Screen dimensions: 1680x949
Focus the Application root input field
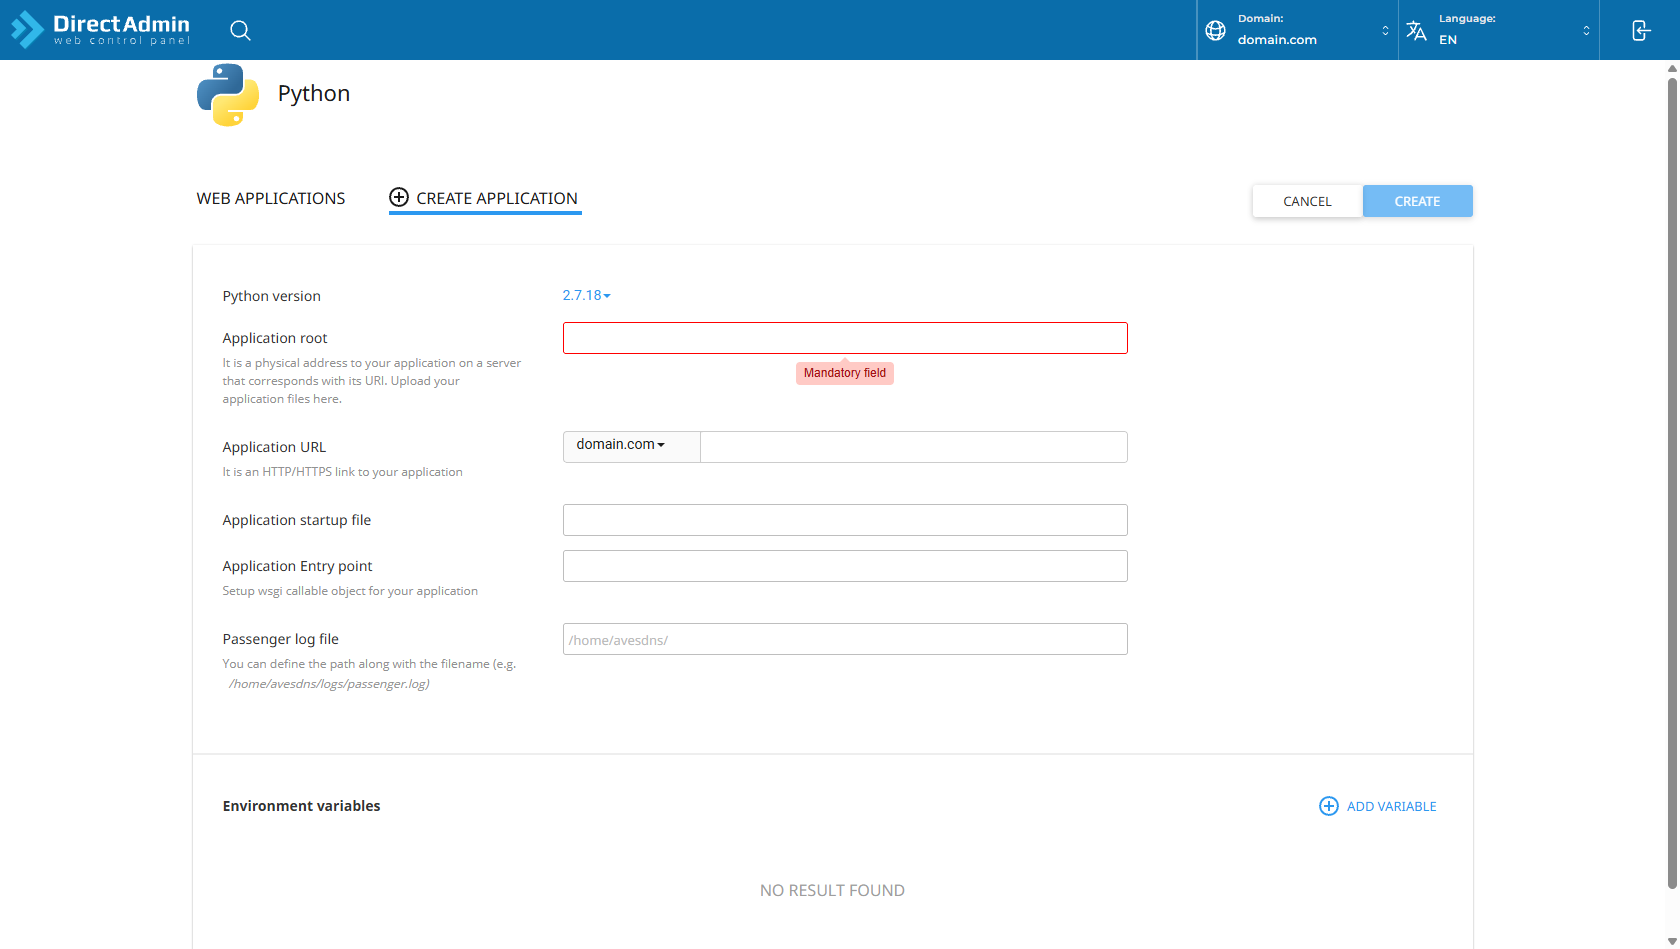(845, 338)
